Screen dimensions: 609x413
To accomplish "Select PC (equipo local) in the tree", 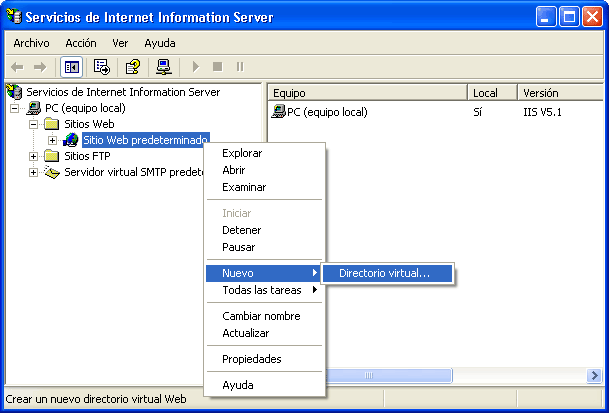I will (85, 108).
